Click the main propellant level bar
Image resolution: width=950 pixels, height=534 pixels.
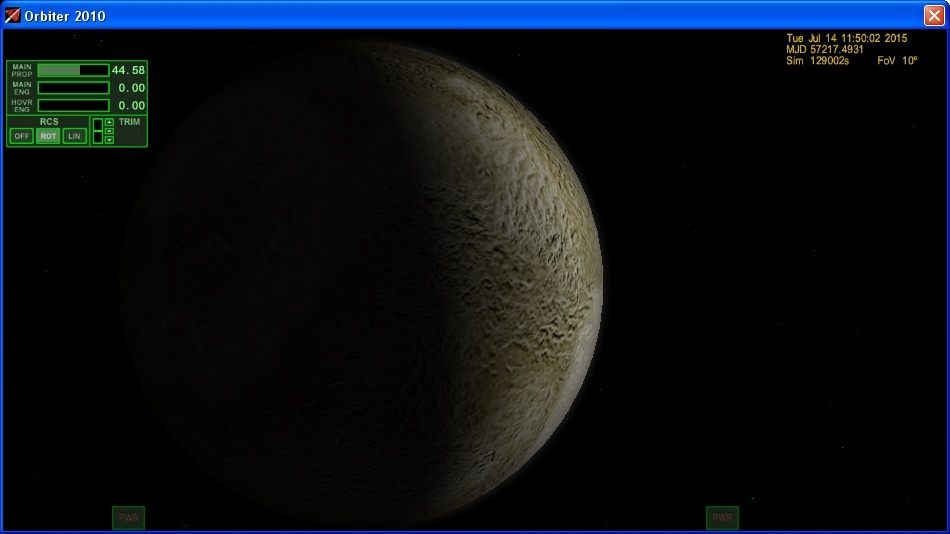[x=73, y=70]
